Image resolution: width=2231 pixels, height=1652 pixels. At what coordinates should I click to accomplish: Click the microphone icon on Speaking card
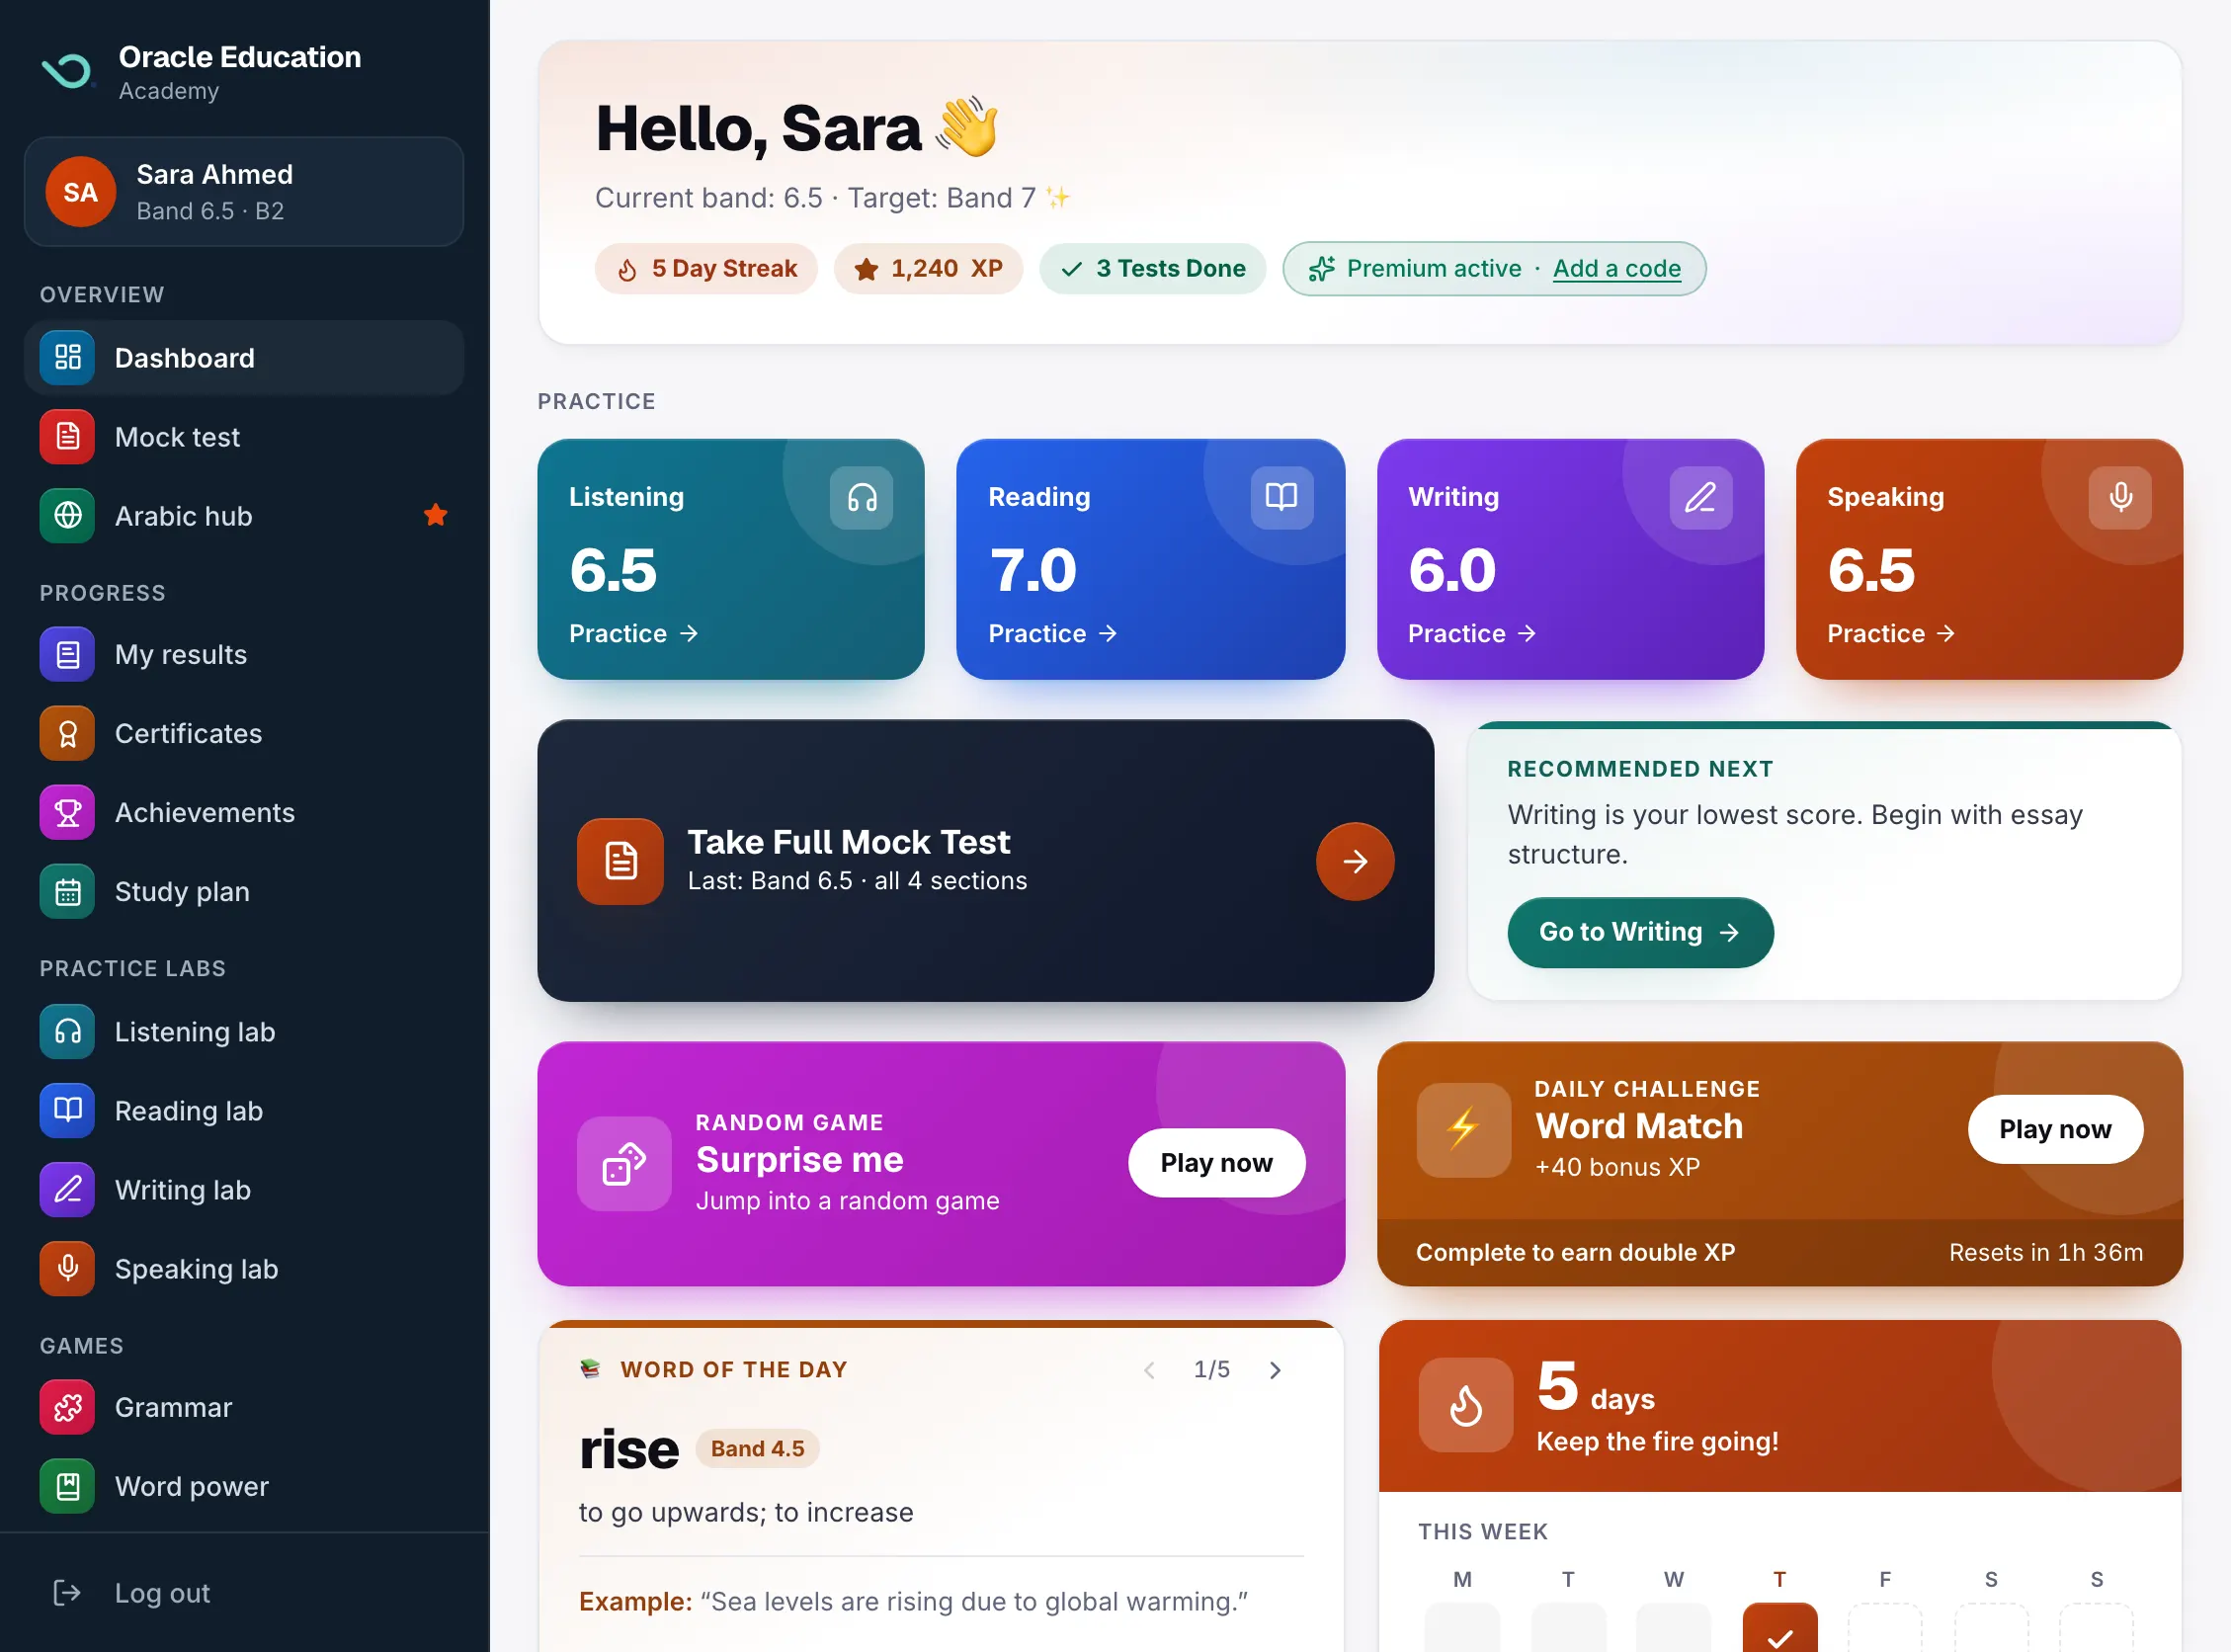tap(2119, 497)
